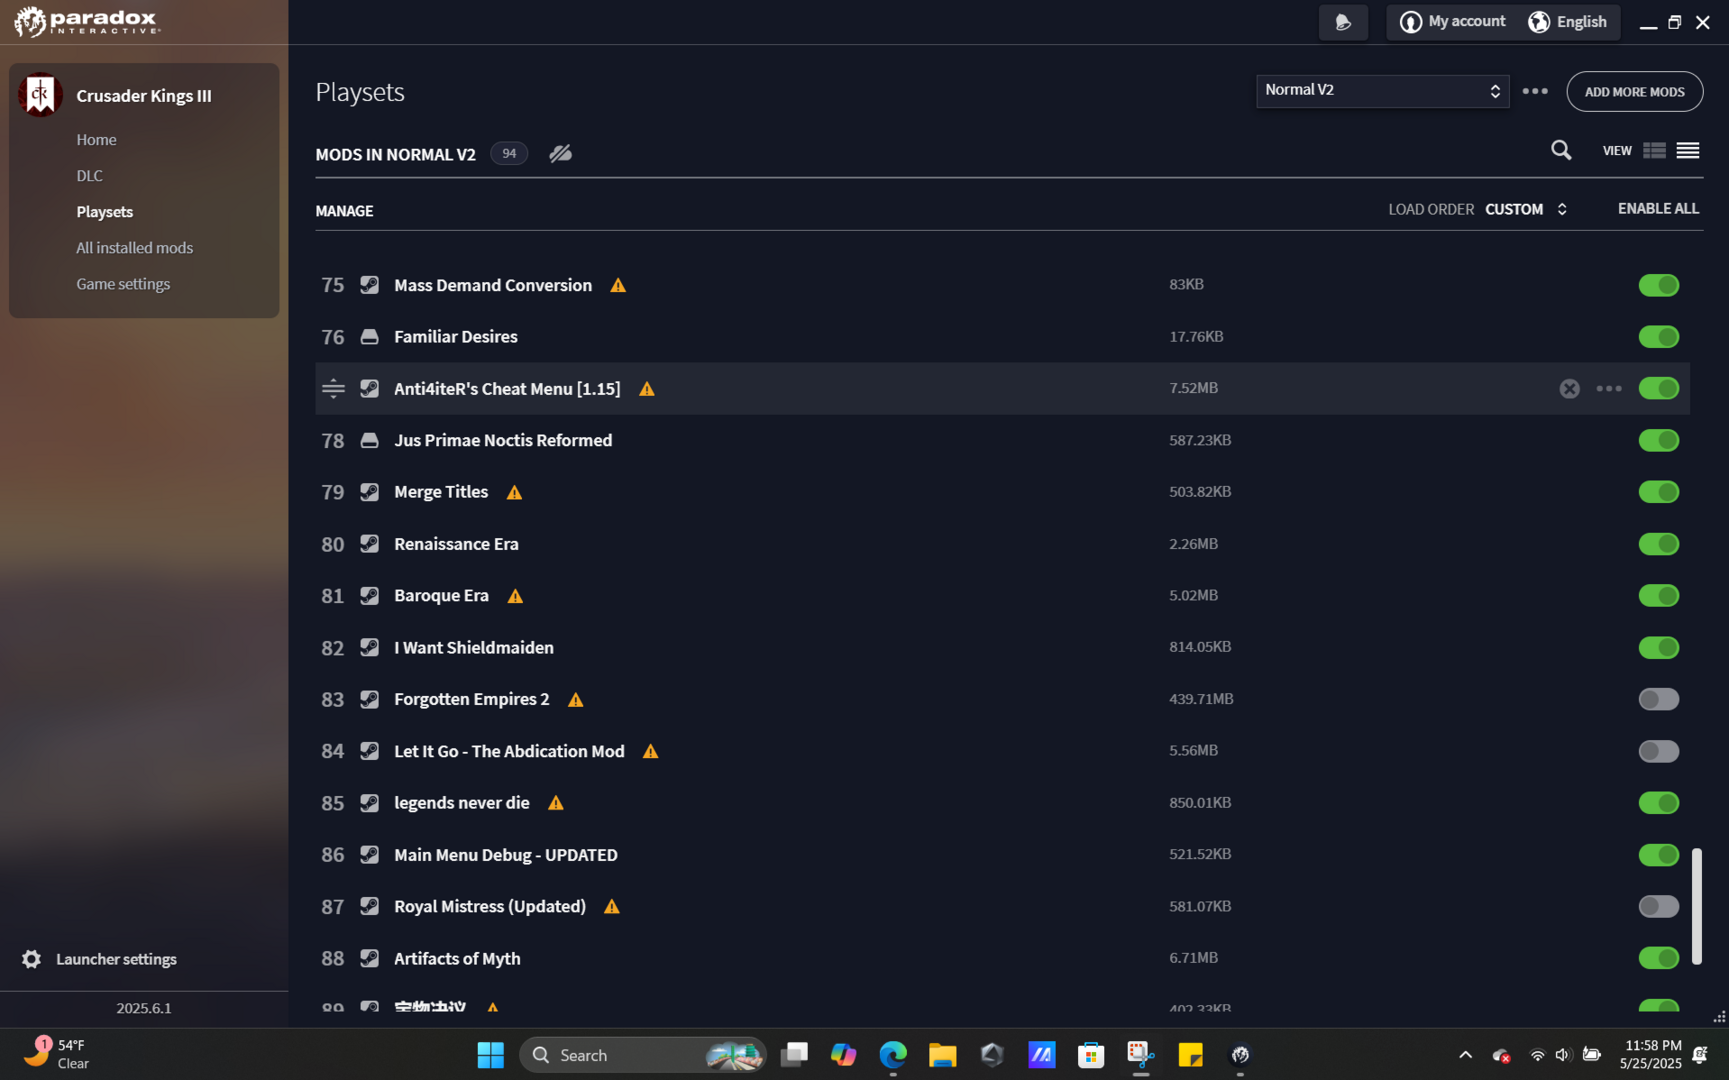Click warning icon beside Merge Titles
Image resolution: width=1729 pixels, height=1080 pixels.
(x=514, y=492)
